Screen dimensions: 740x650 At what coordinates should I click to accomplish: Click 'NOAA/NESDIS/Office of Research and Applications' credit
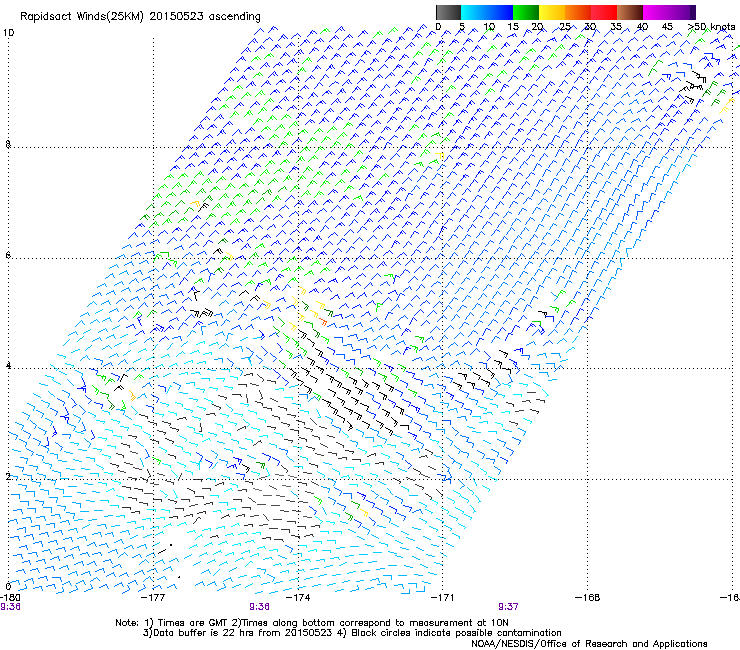pos(589,644)
